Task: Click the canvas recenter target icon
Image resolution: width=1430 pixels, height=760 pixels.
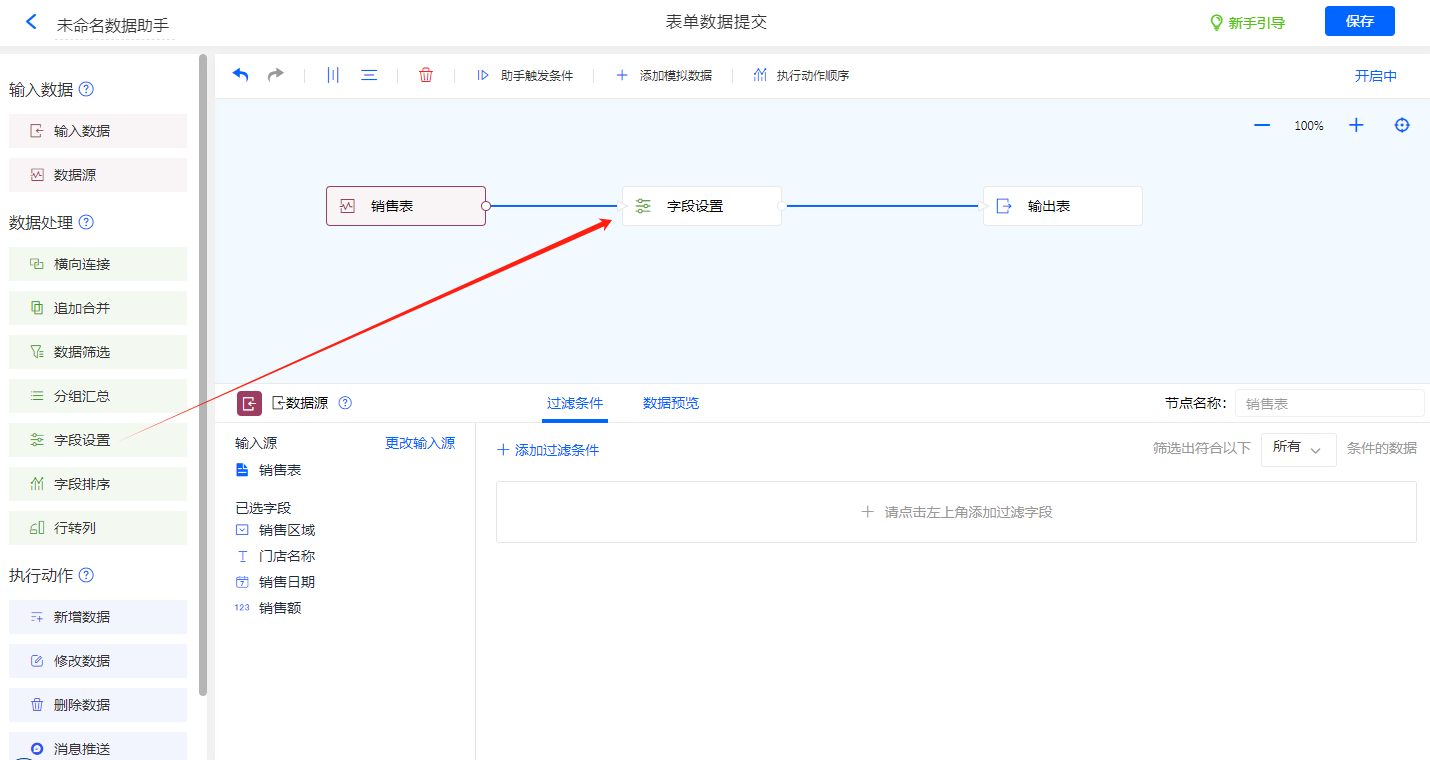Action: coord(1402,125)
